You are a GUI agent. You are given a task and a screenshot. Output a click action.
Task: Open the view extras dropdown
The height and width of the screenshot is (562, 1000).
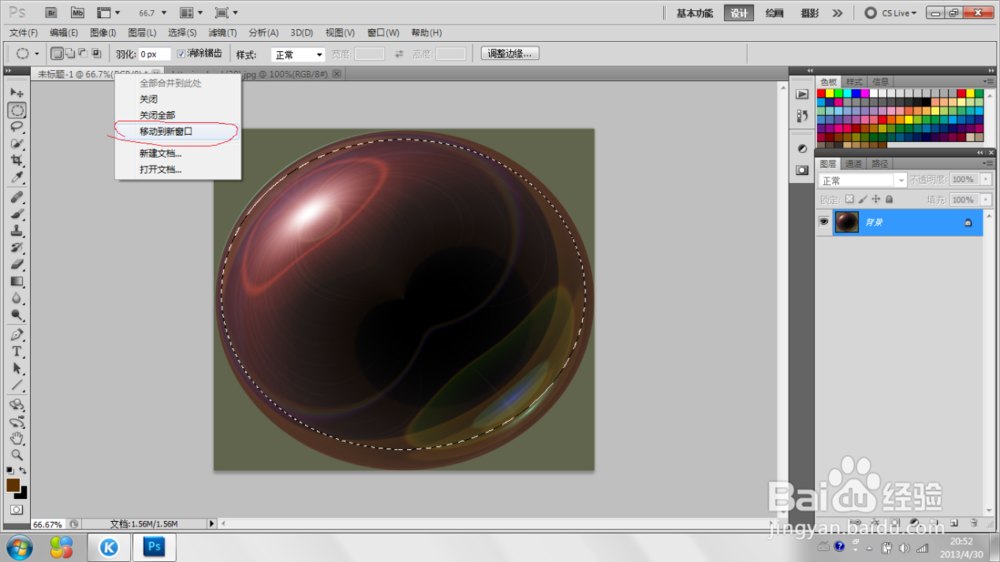tap(108, 13)
